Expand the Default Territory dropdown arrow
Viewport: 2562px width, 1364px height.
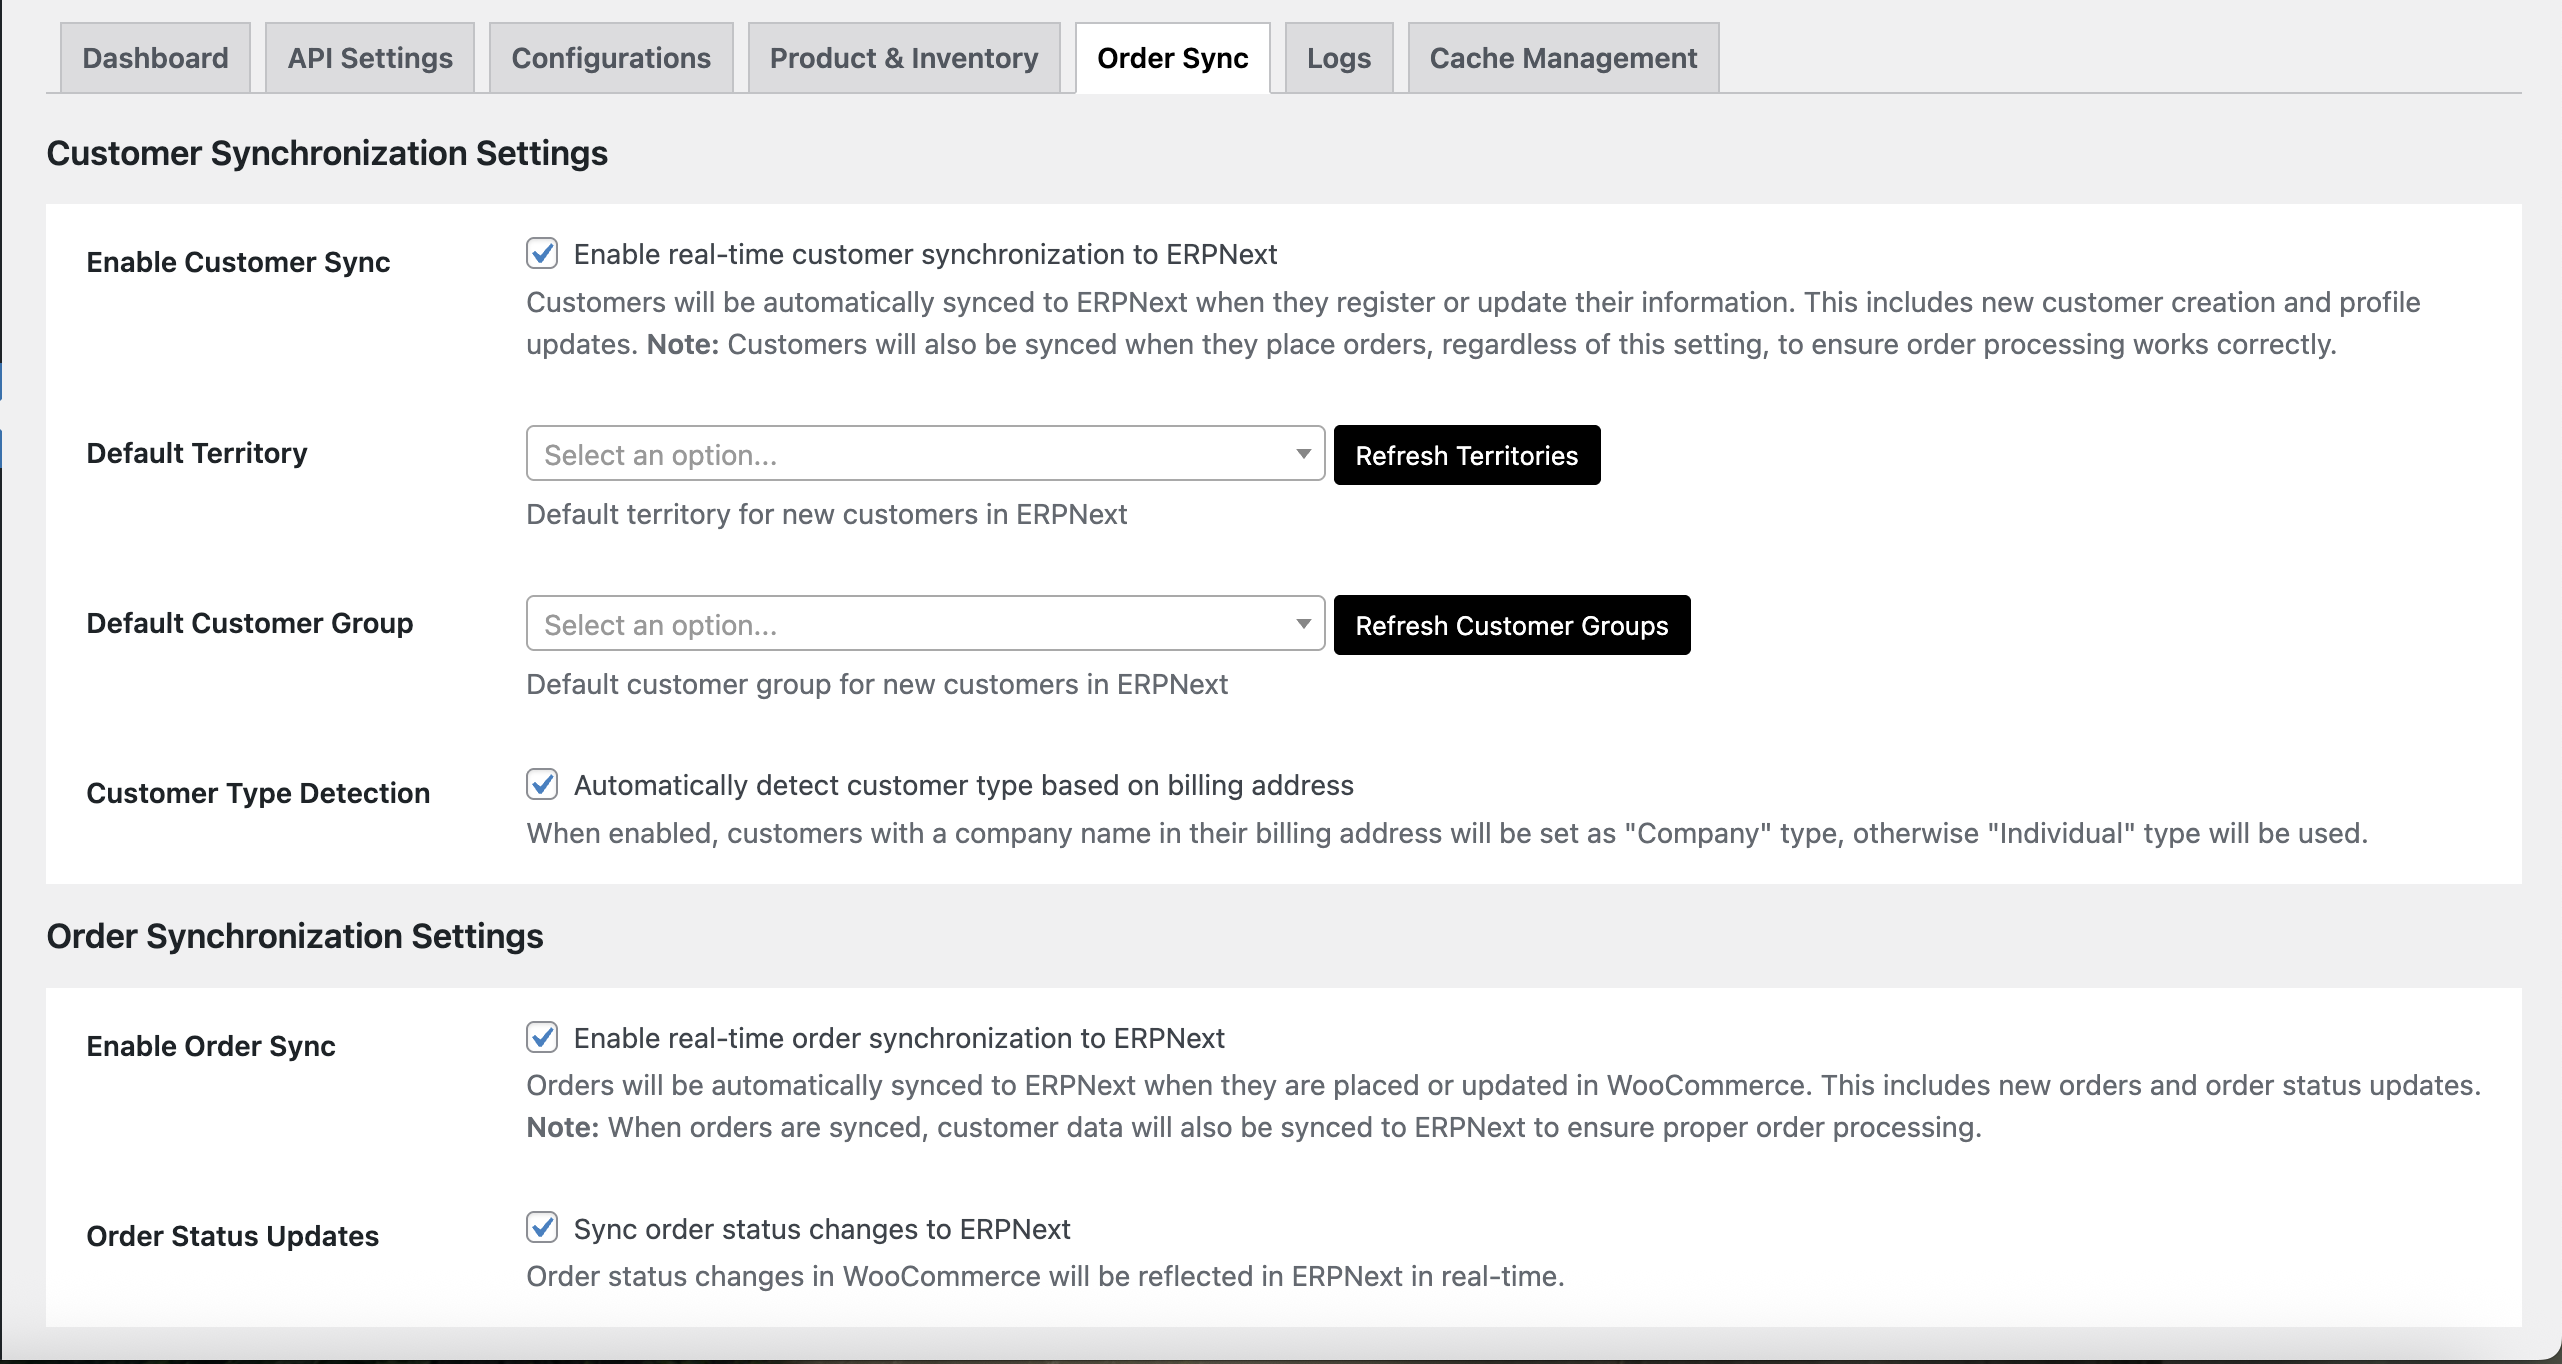click(x=1303, y=454)
